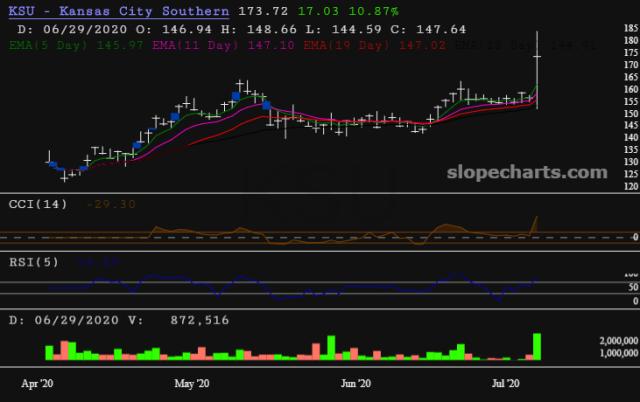
Task: Click the 06/29/2020 date in OHLC row
Action: tap(68, 29)
